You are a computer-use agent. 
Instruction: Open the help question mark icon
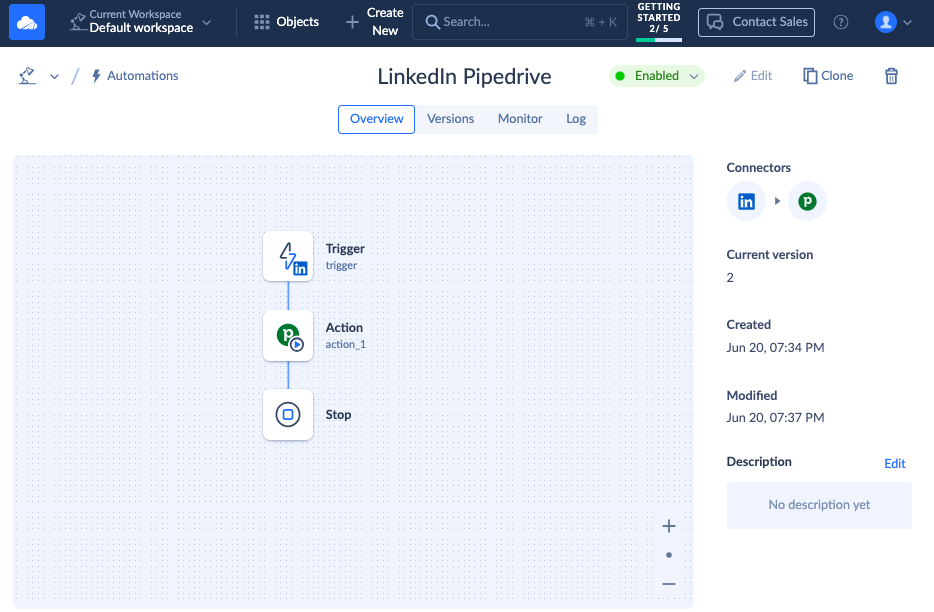click(840, 22)
